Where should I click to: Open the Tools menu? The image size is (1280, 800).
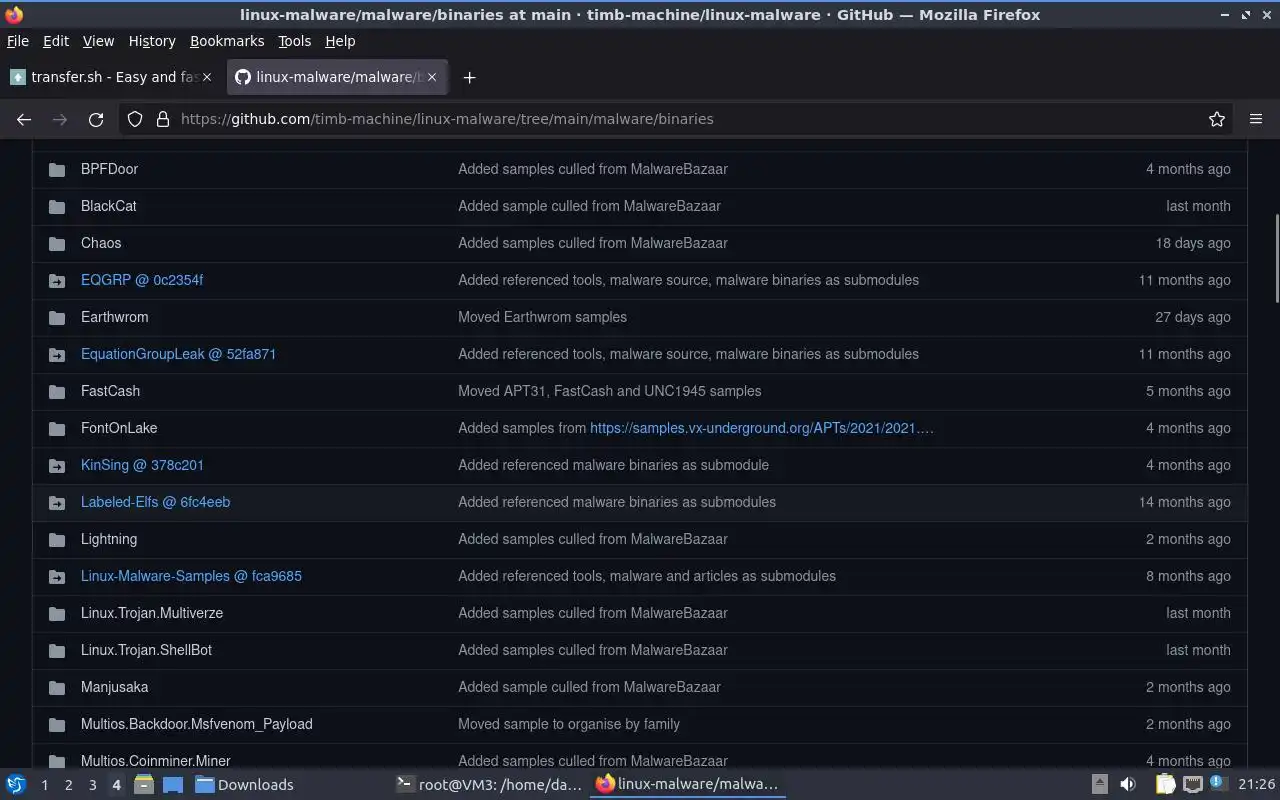point(295,41)
